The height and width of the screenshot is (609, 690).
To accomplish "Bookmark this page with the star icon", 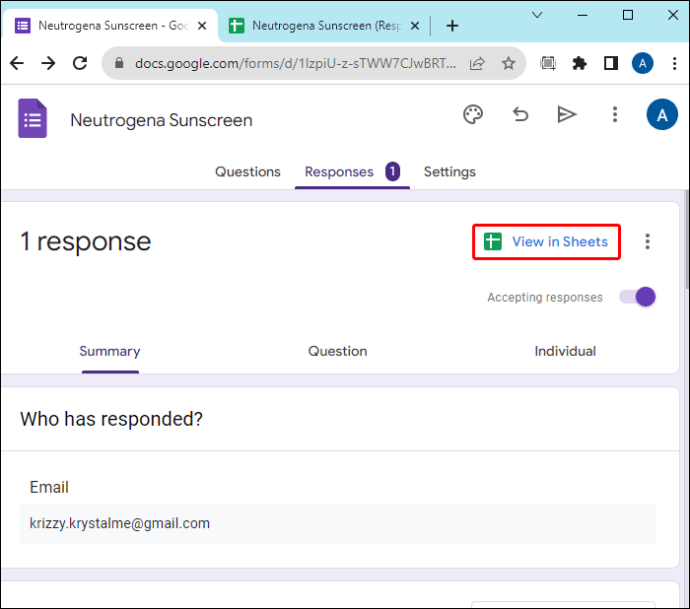I will click(x=508, y=63).
